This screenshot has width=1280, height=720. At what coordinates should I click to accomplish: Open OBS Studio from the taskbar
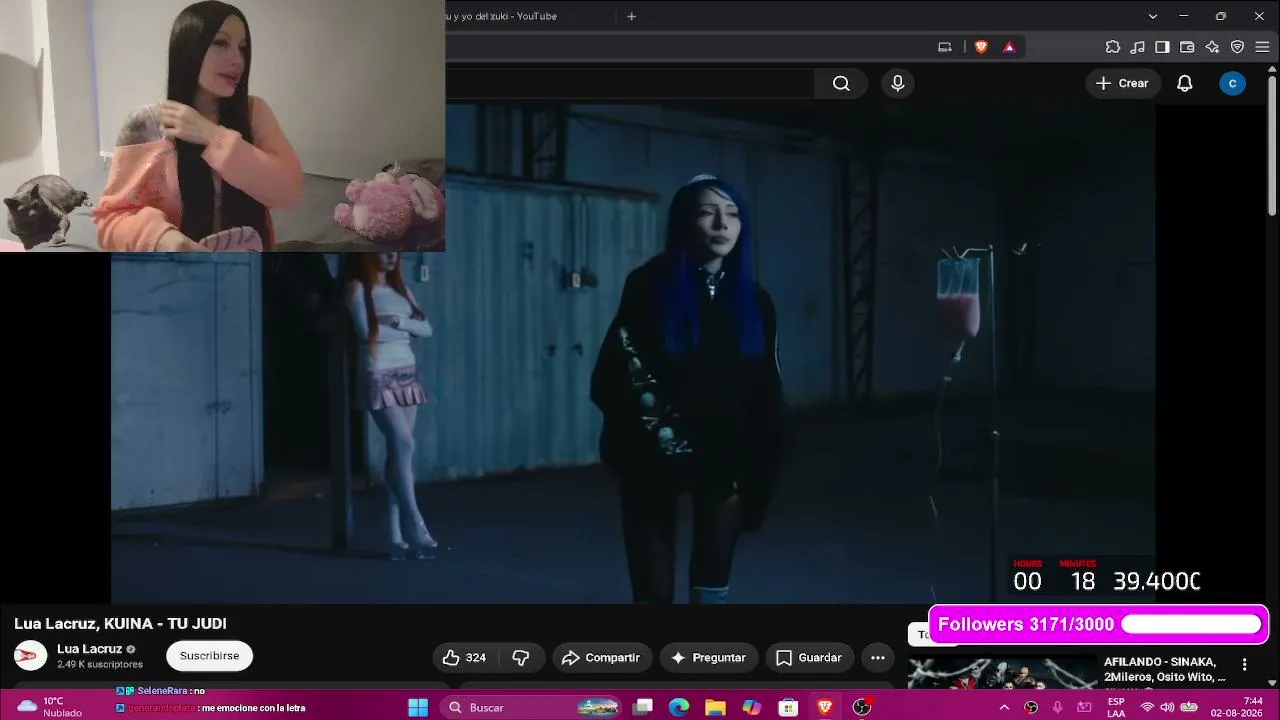[x=862, y=707]
